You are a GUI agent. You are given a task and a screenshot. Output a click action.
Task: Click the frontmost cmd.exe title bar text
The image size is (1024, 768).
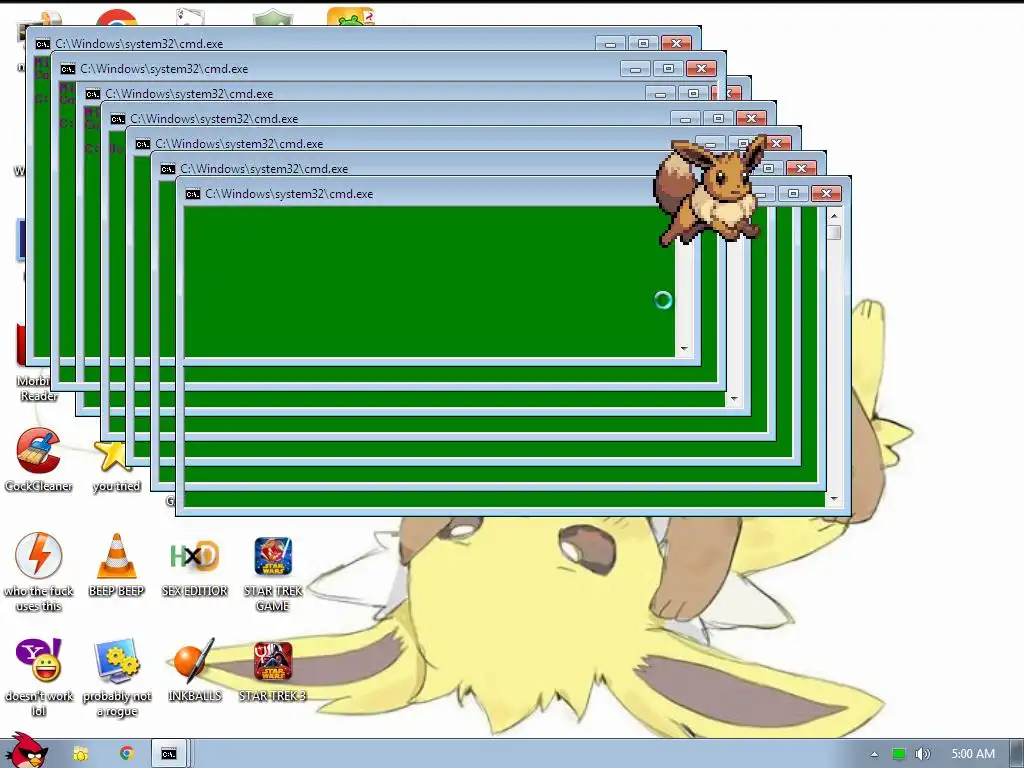coord(289,194)
